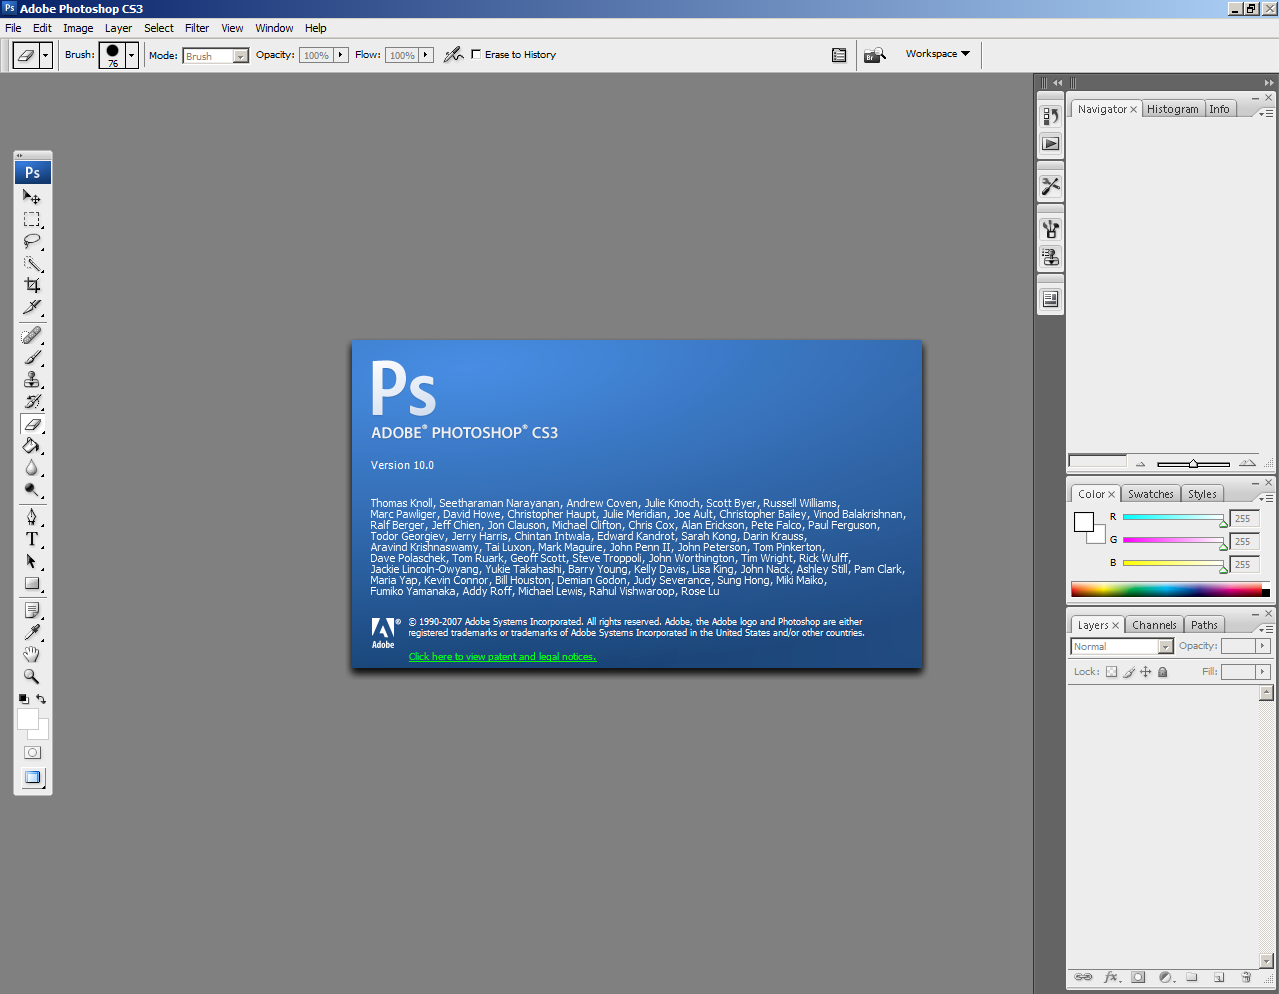Open the Workspace dropdown
Viewport: 1279px width, 994px height.
click(938, 54)
